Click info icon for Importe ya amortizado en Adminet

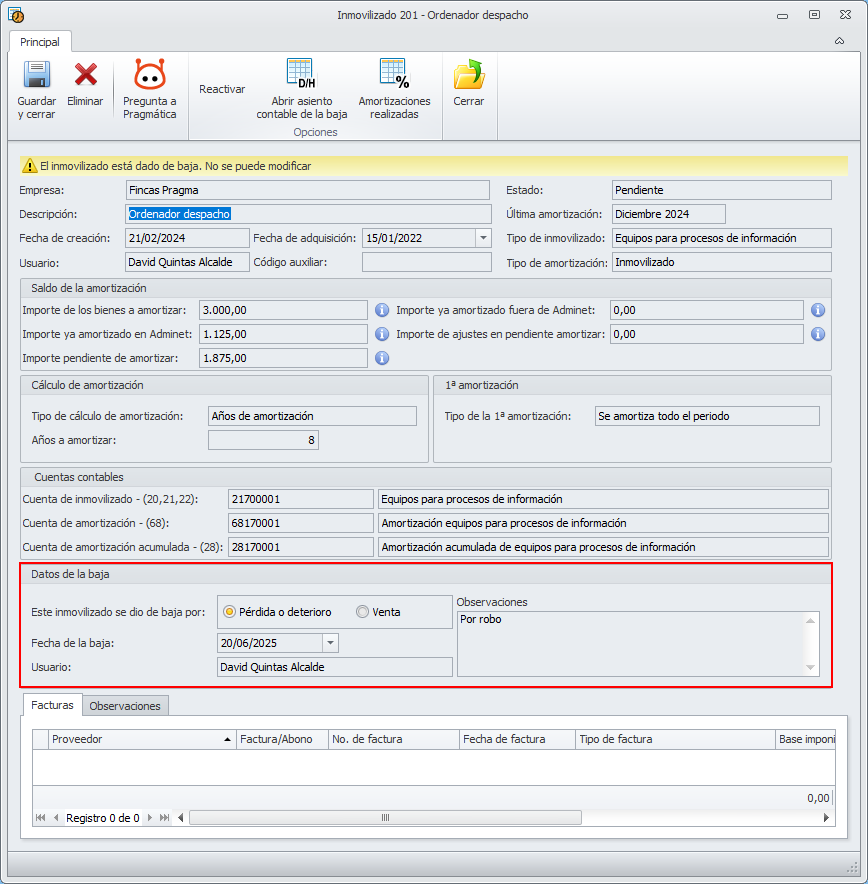click(x=382, y=334)
